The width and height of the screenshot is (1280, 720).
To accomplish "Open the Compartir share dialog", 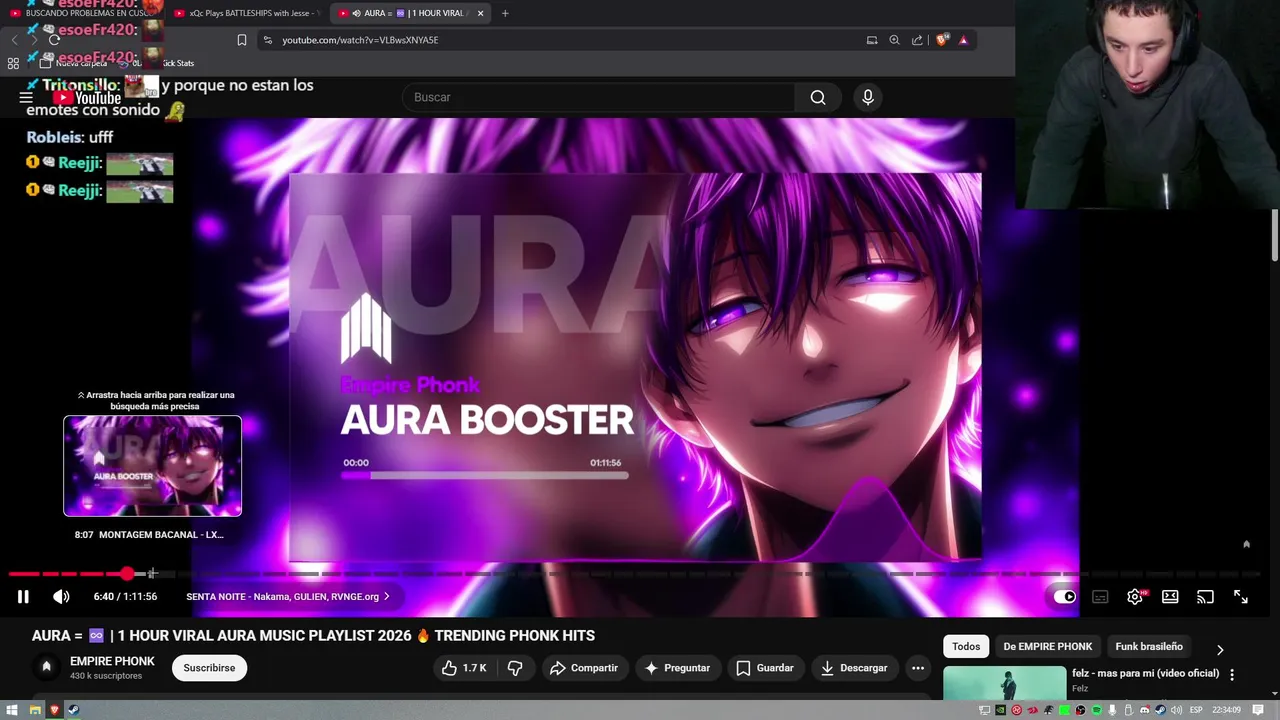I will 584,668.
